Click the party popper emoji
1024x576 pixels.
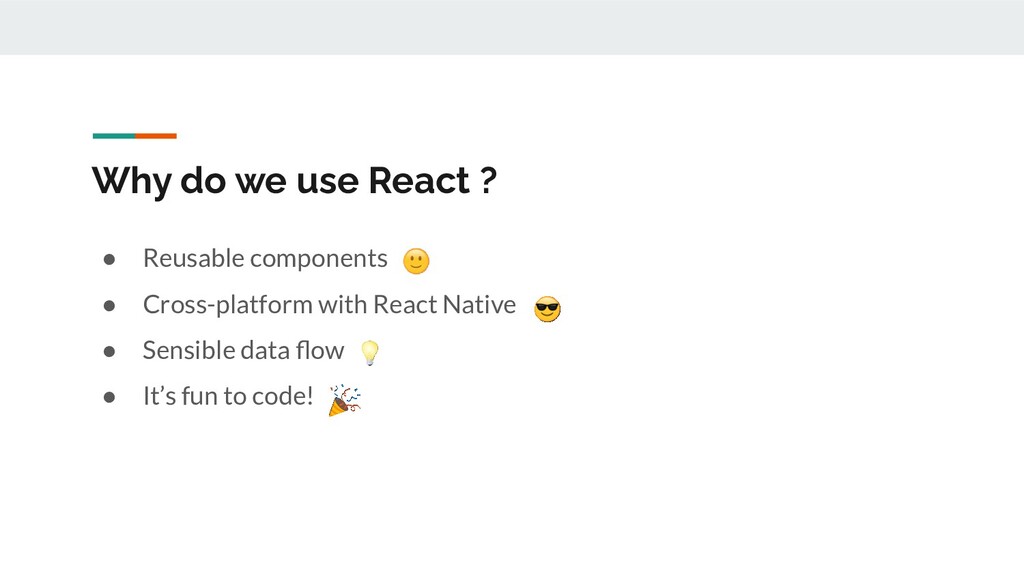tap(344, 399)
